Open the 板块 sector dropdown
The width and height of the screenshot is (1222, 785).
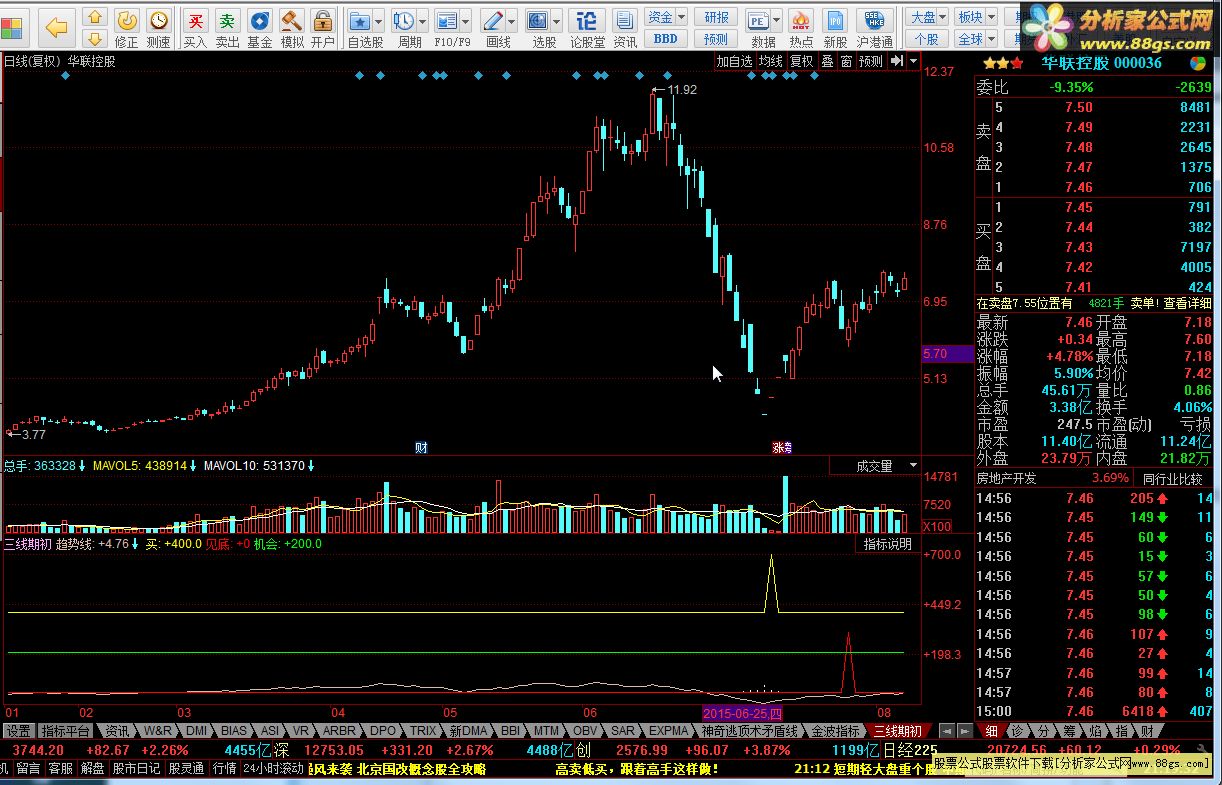click(976, 17)
